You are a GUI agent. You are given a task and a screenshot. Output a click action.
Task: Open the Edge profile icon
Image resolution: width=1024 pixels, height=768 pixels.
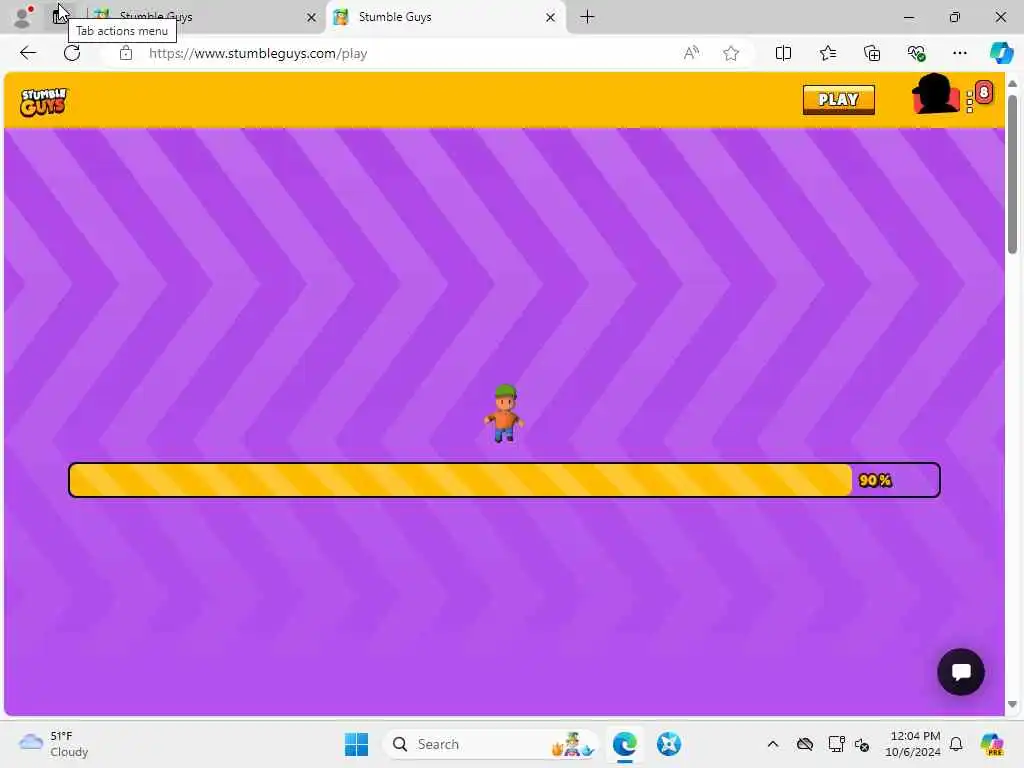[x=23, y=17]
